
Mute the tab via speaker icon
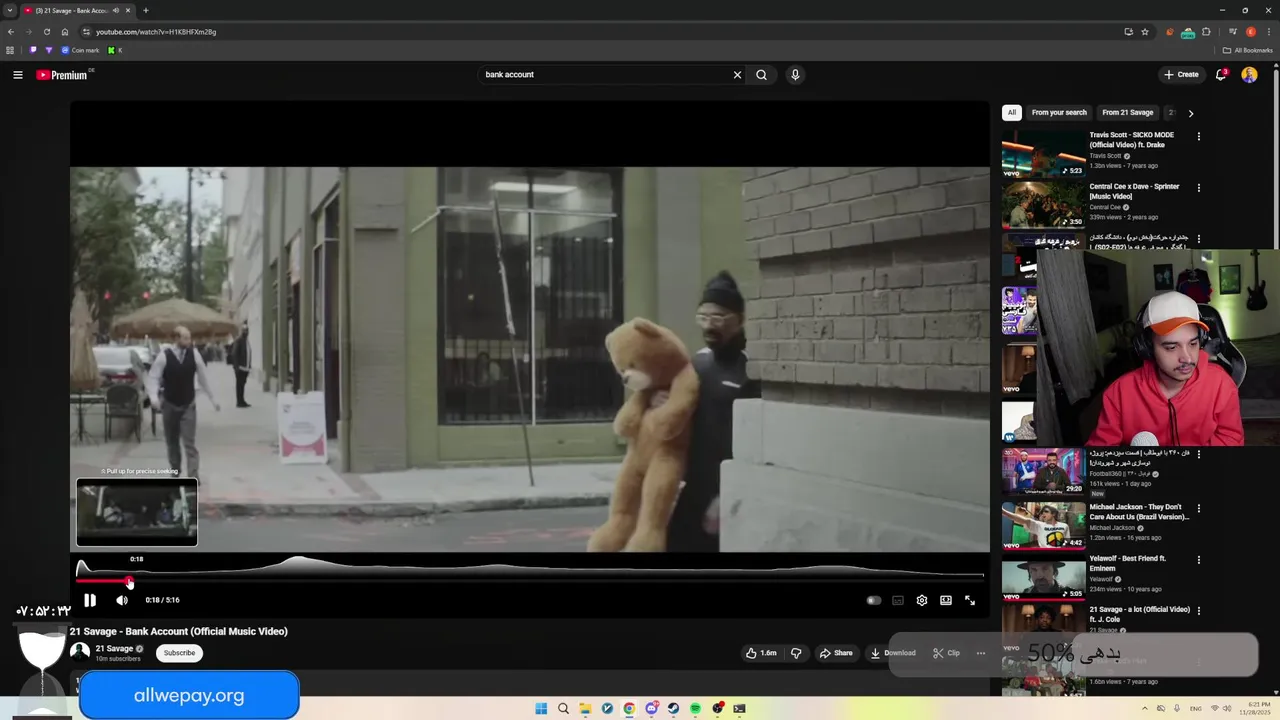pyautogui.click(x=116, y=10)
